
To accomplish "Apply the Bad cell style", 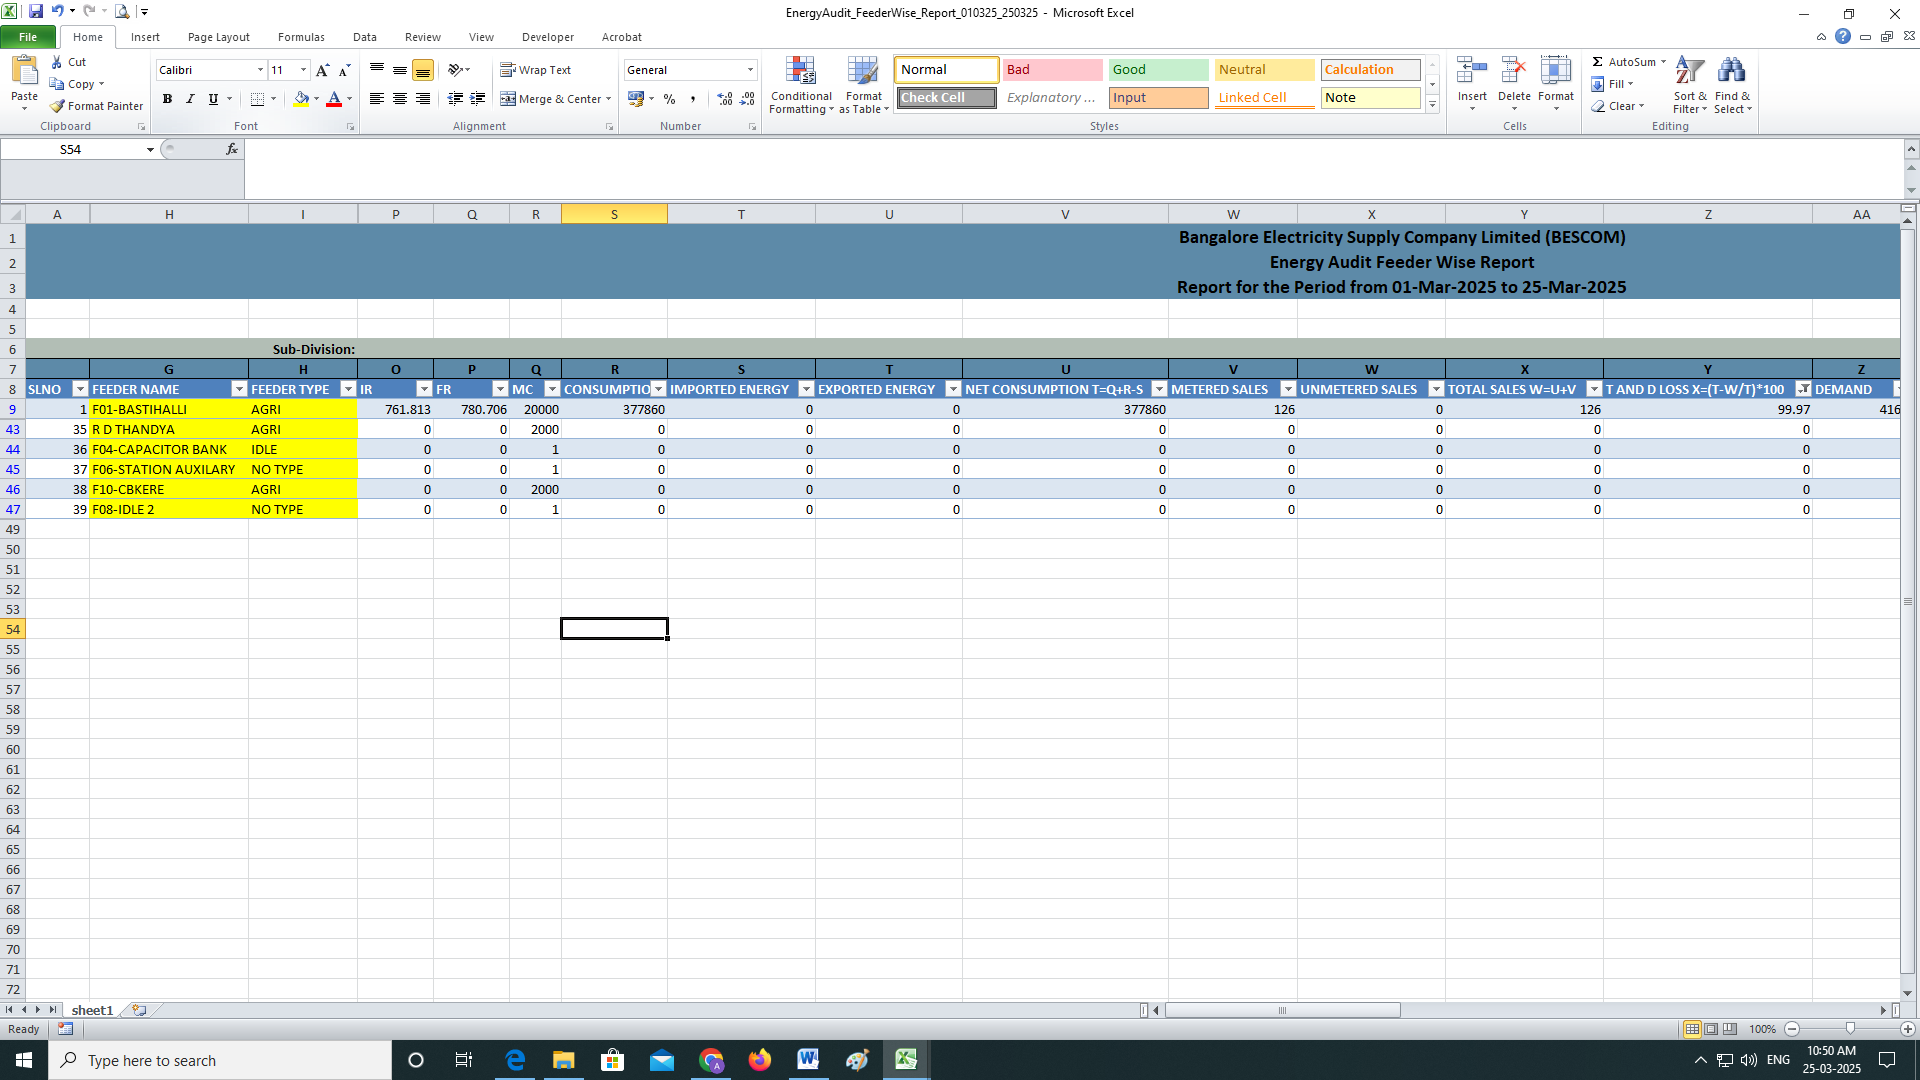I will tap(1052, 70).
